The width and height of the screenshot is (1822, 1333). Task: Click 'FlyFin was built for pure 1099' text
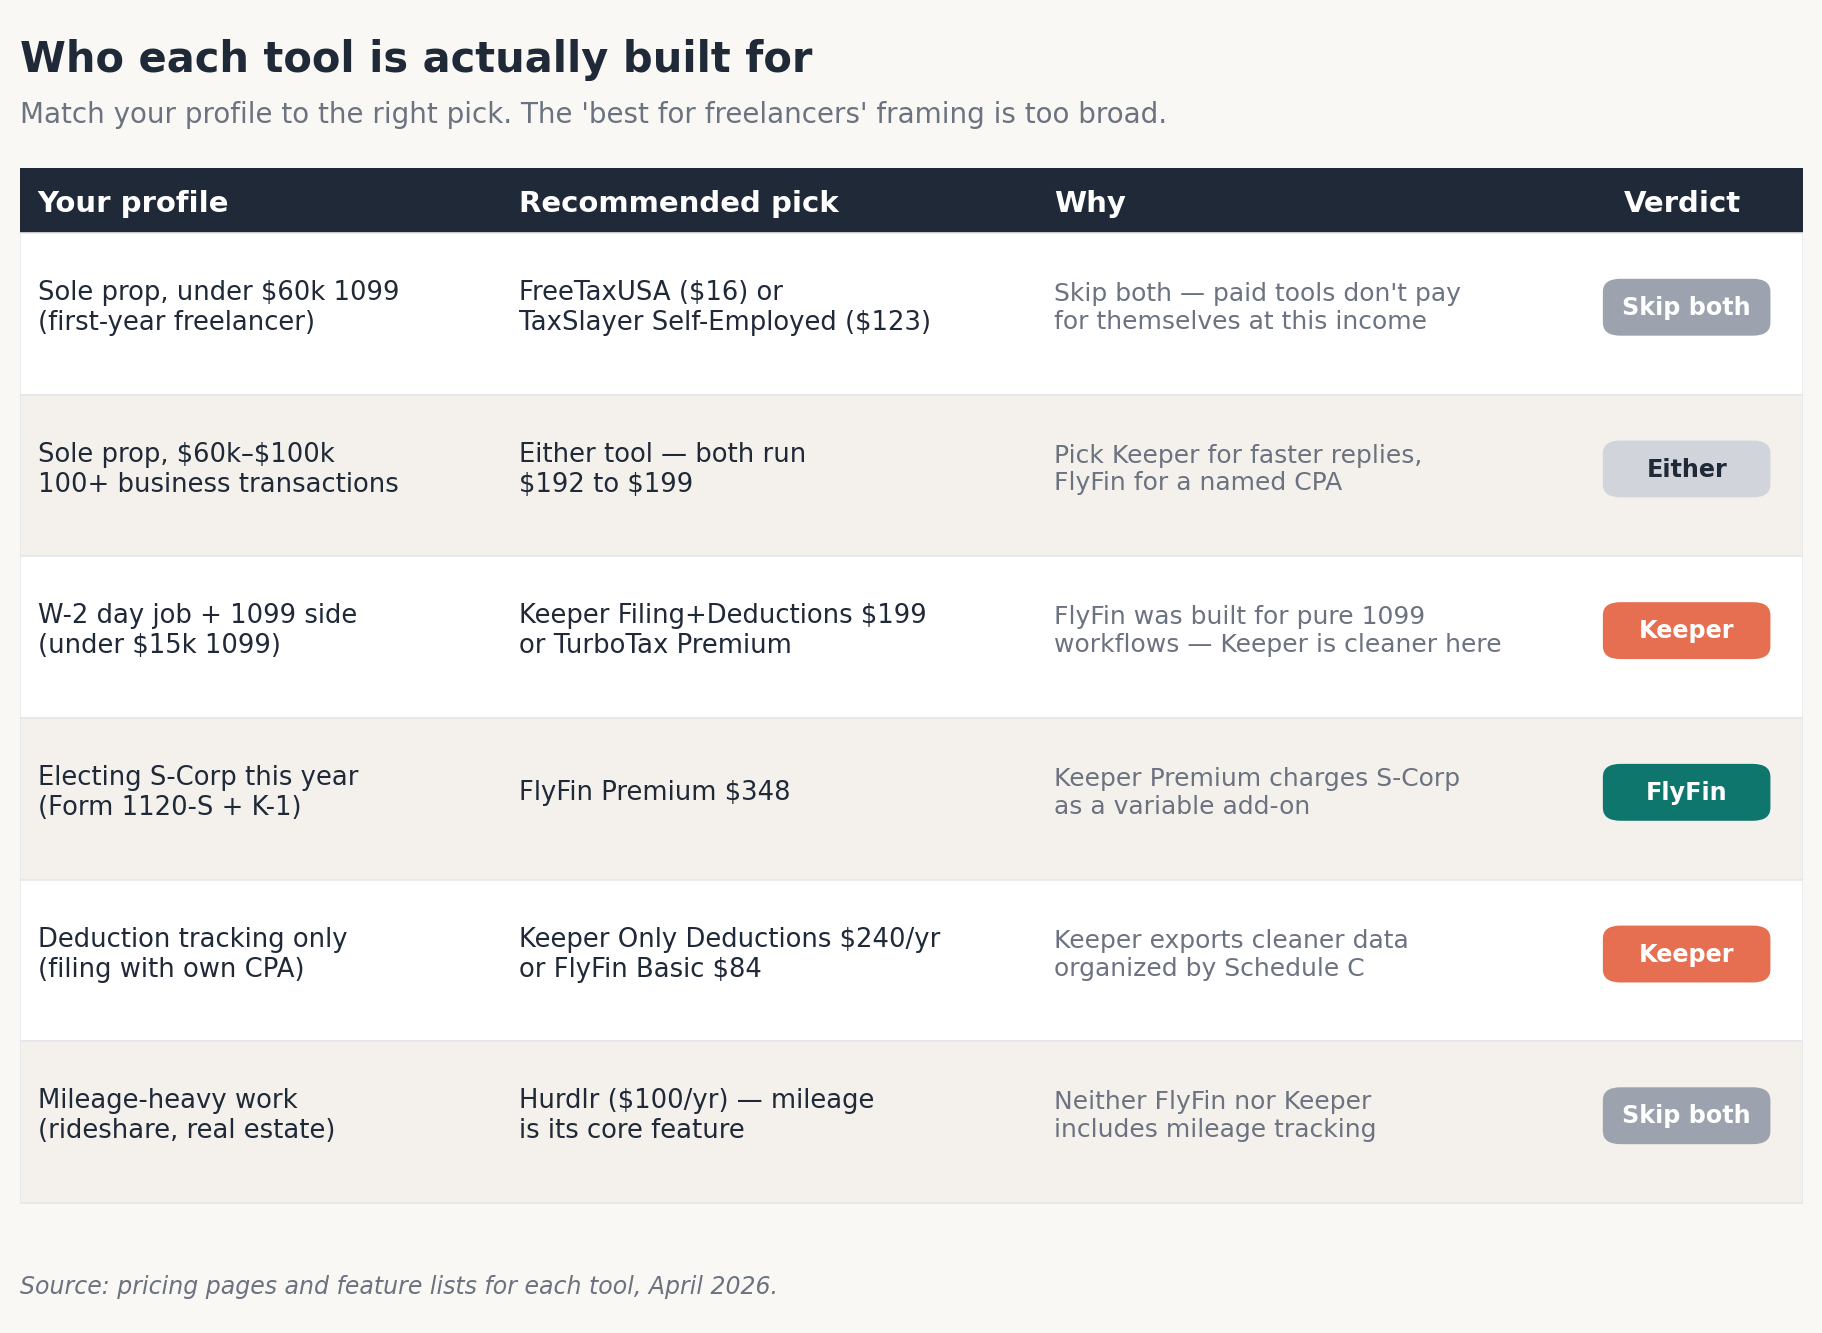[x=1277, y=629]
